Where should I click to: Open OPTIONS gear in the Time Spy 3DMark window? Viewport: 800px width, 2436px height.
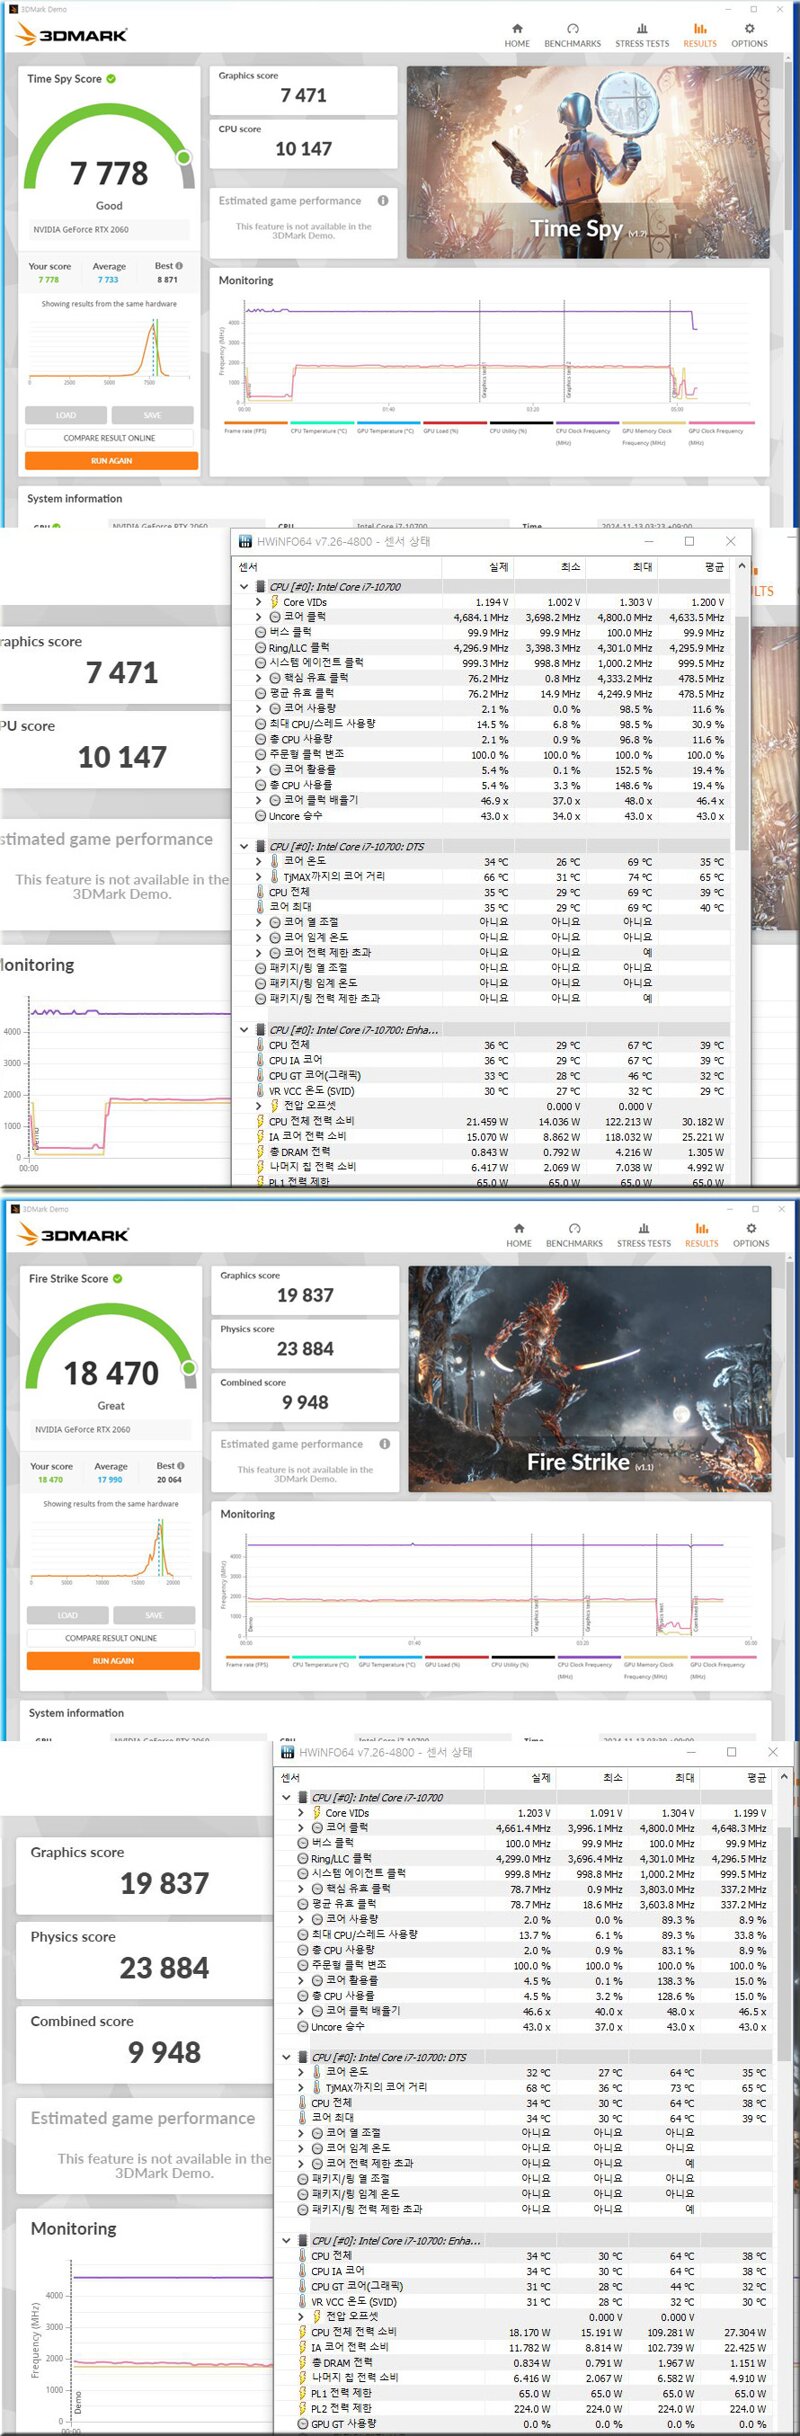pyautogui.click(x=749, y=35)
